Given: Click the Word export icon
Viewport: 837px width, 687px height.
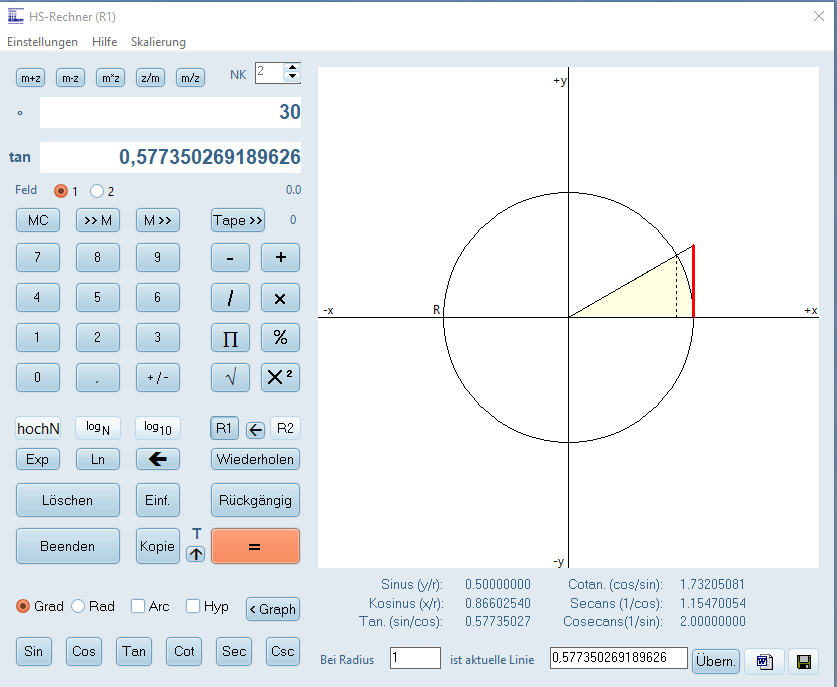Looking at the screenshot, I should (764, 662).
